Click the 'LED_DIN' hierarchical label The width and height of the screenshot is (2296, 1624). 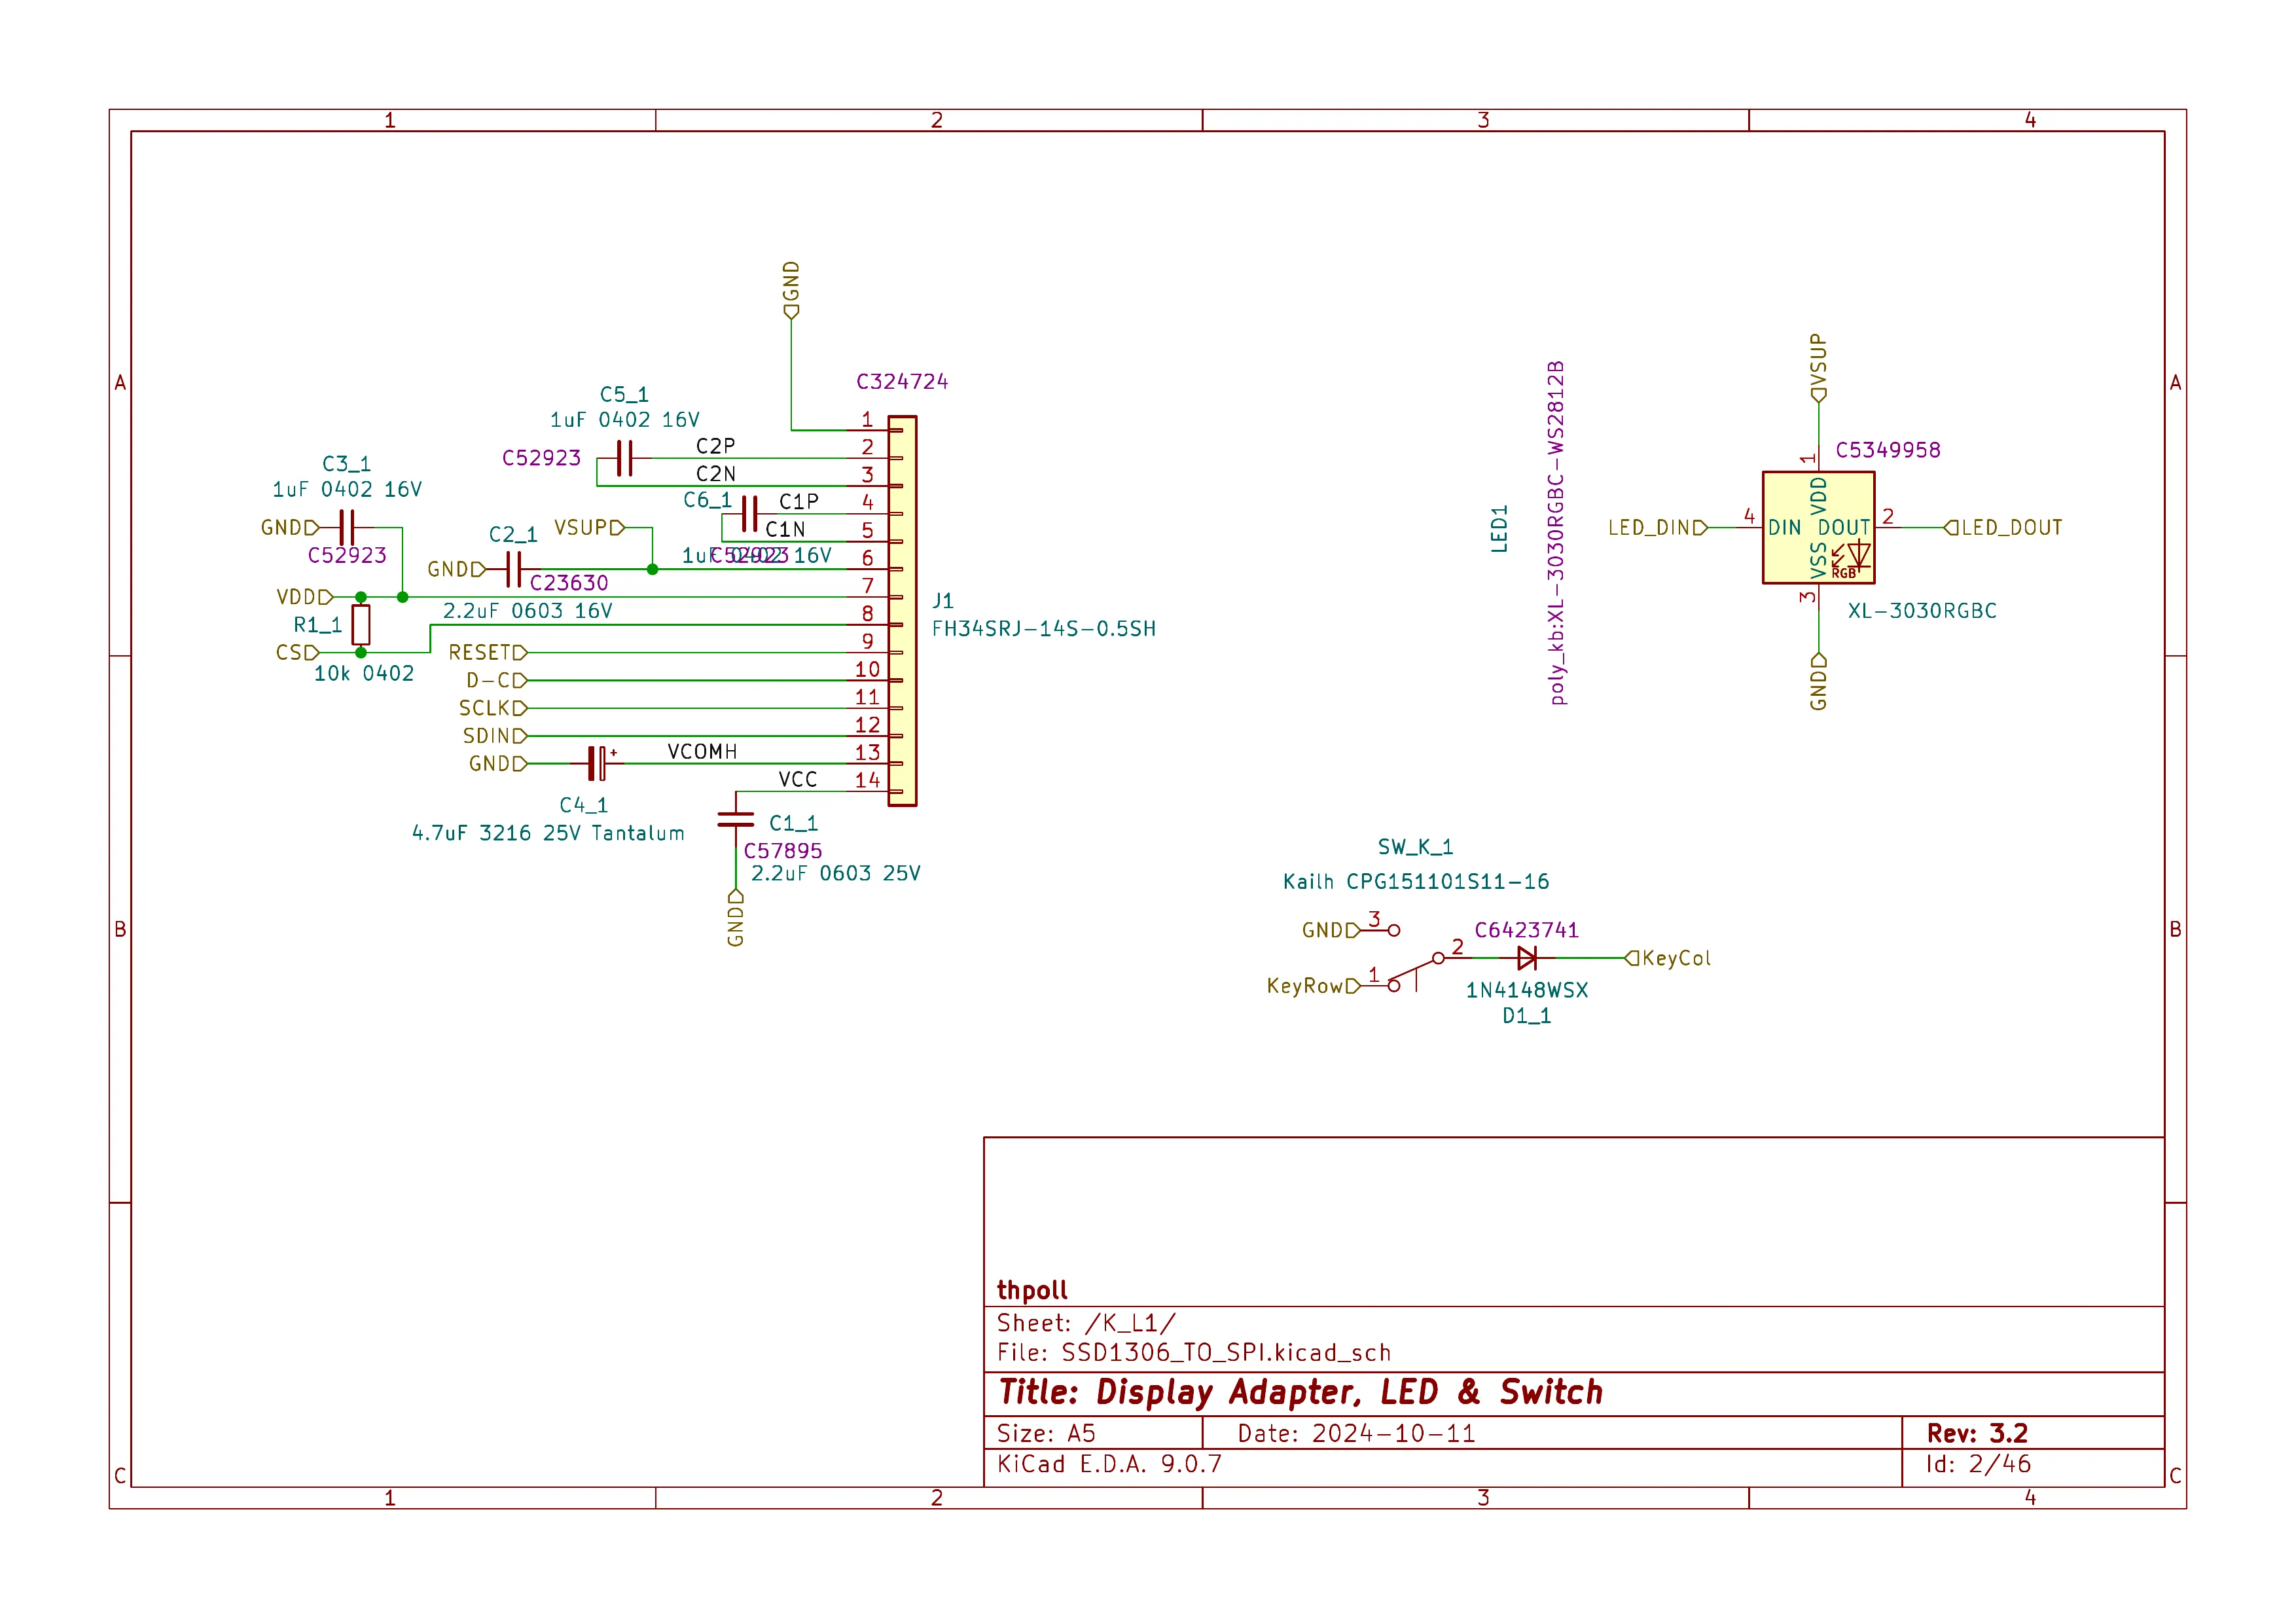tap(1657, 528)
